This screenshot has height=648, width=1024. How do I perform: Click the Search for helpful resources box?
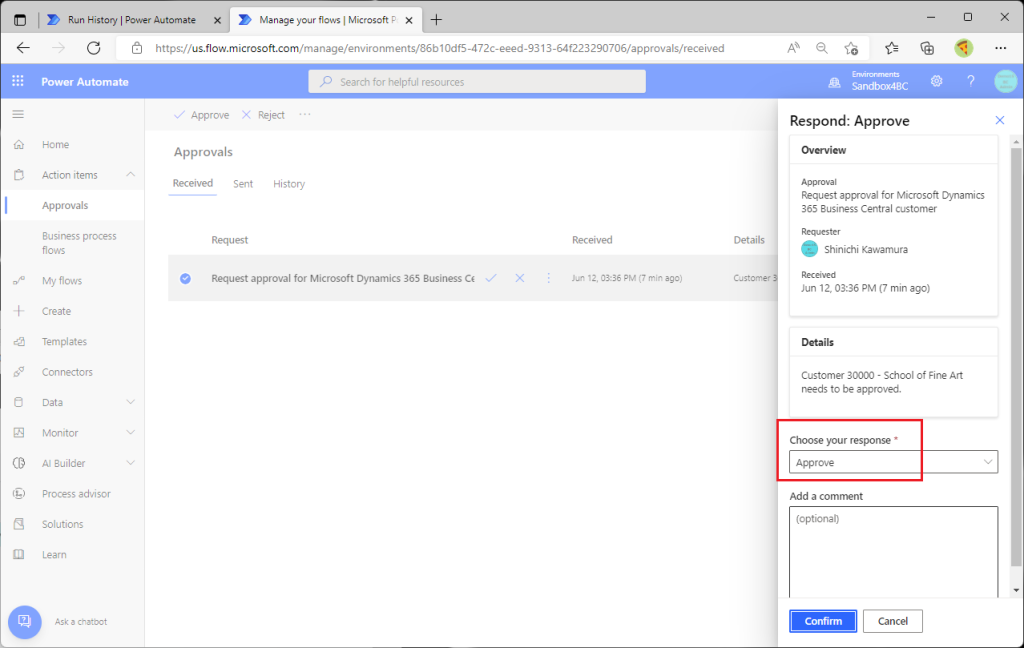477,82
